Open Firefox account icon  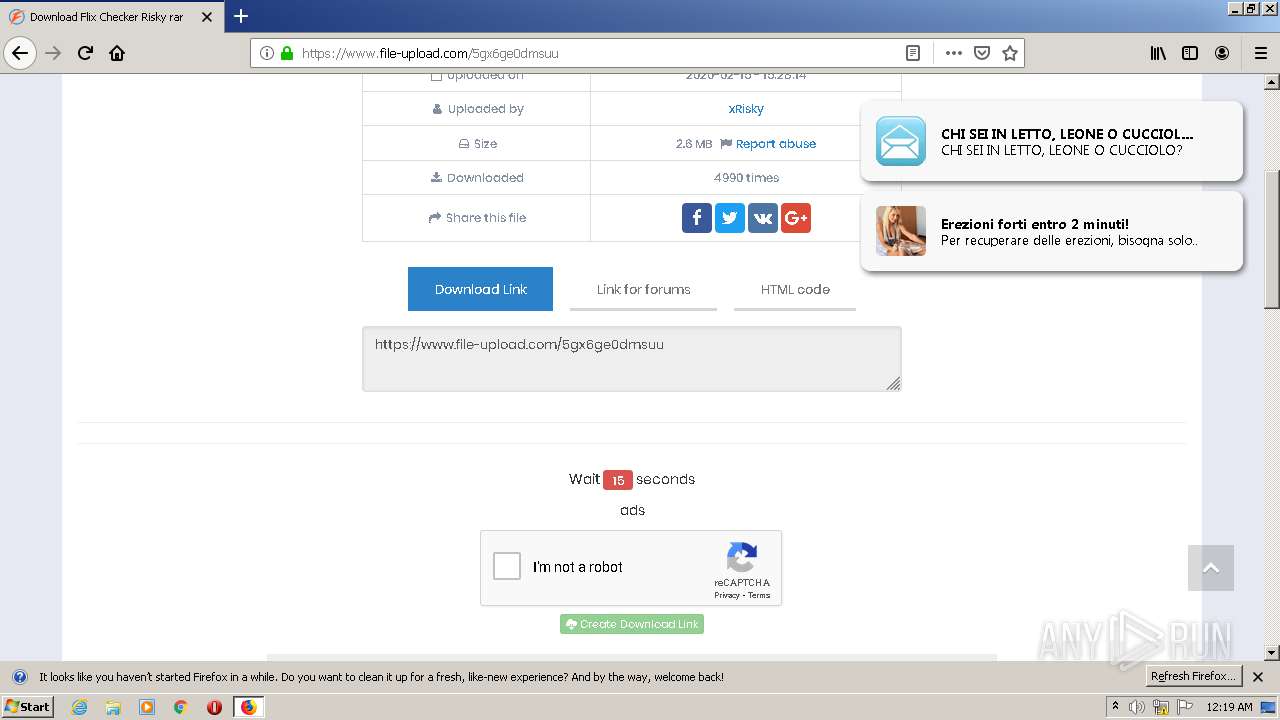point(1222,53)
